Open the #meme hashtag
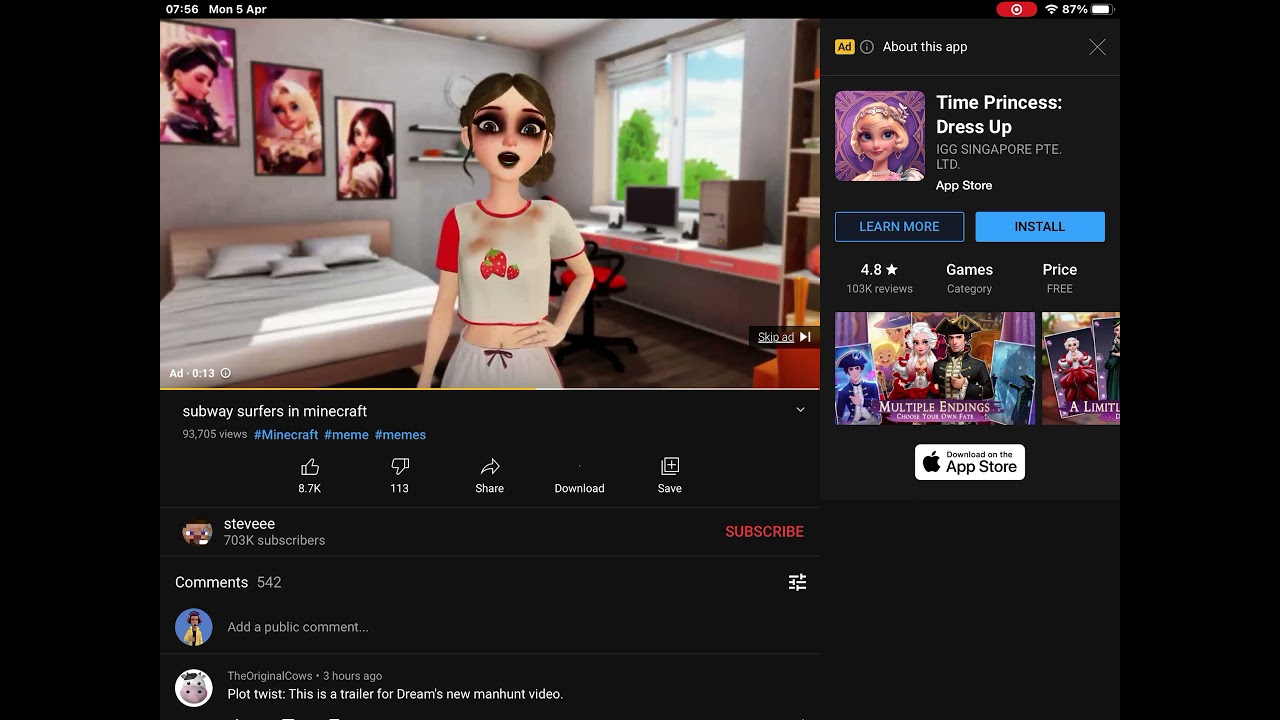The image size is (1280, 720). coord(346,435)
